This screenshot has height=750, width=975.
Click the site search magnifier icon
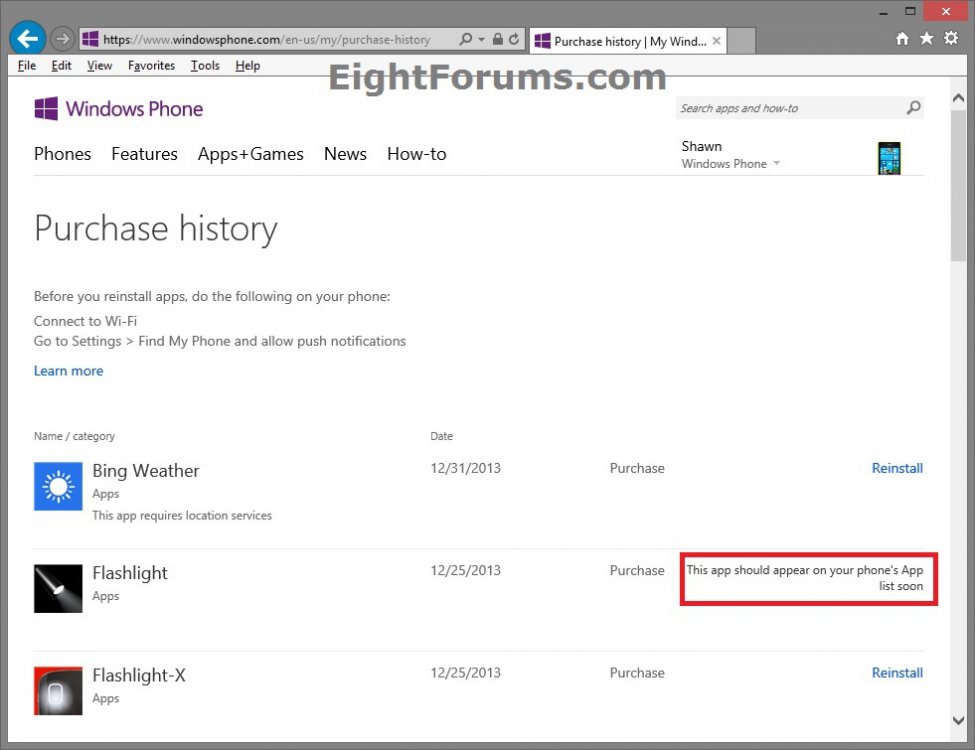[913, 108]
